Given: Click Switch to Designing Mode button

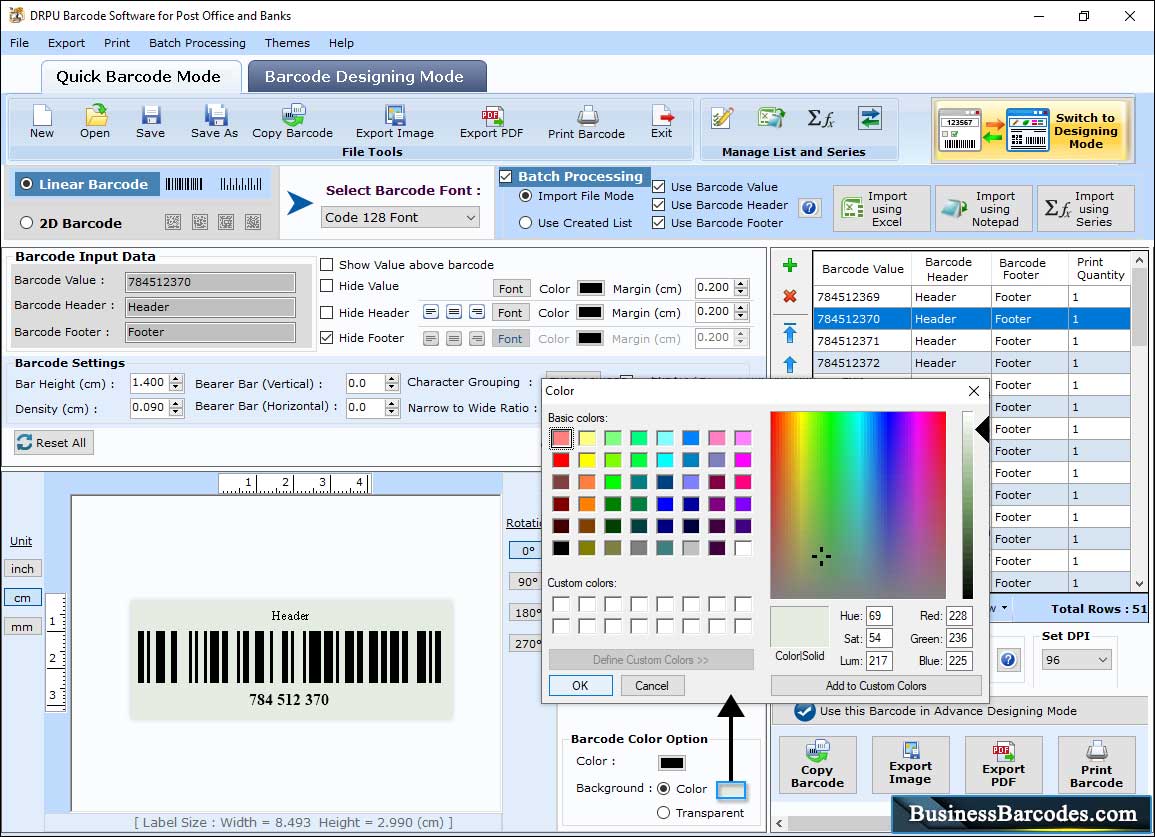Looking at the screenshot, I should click(1031, 131).
